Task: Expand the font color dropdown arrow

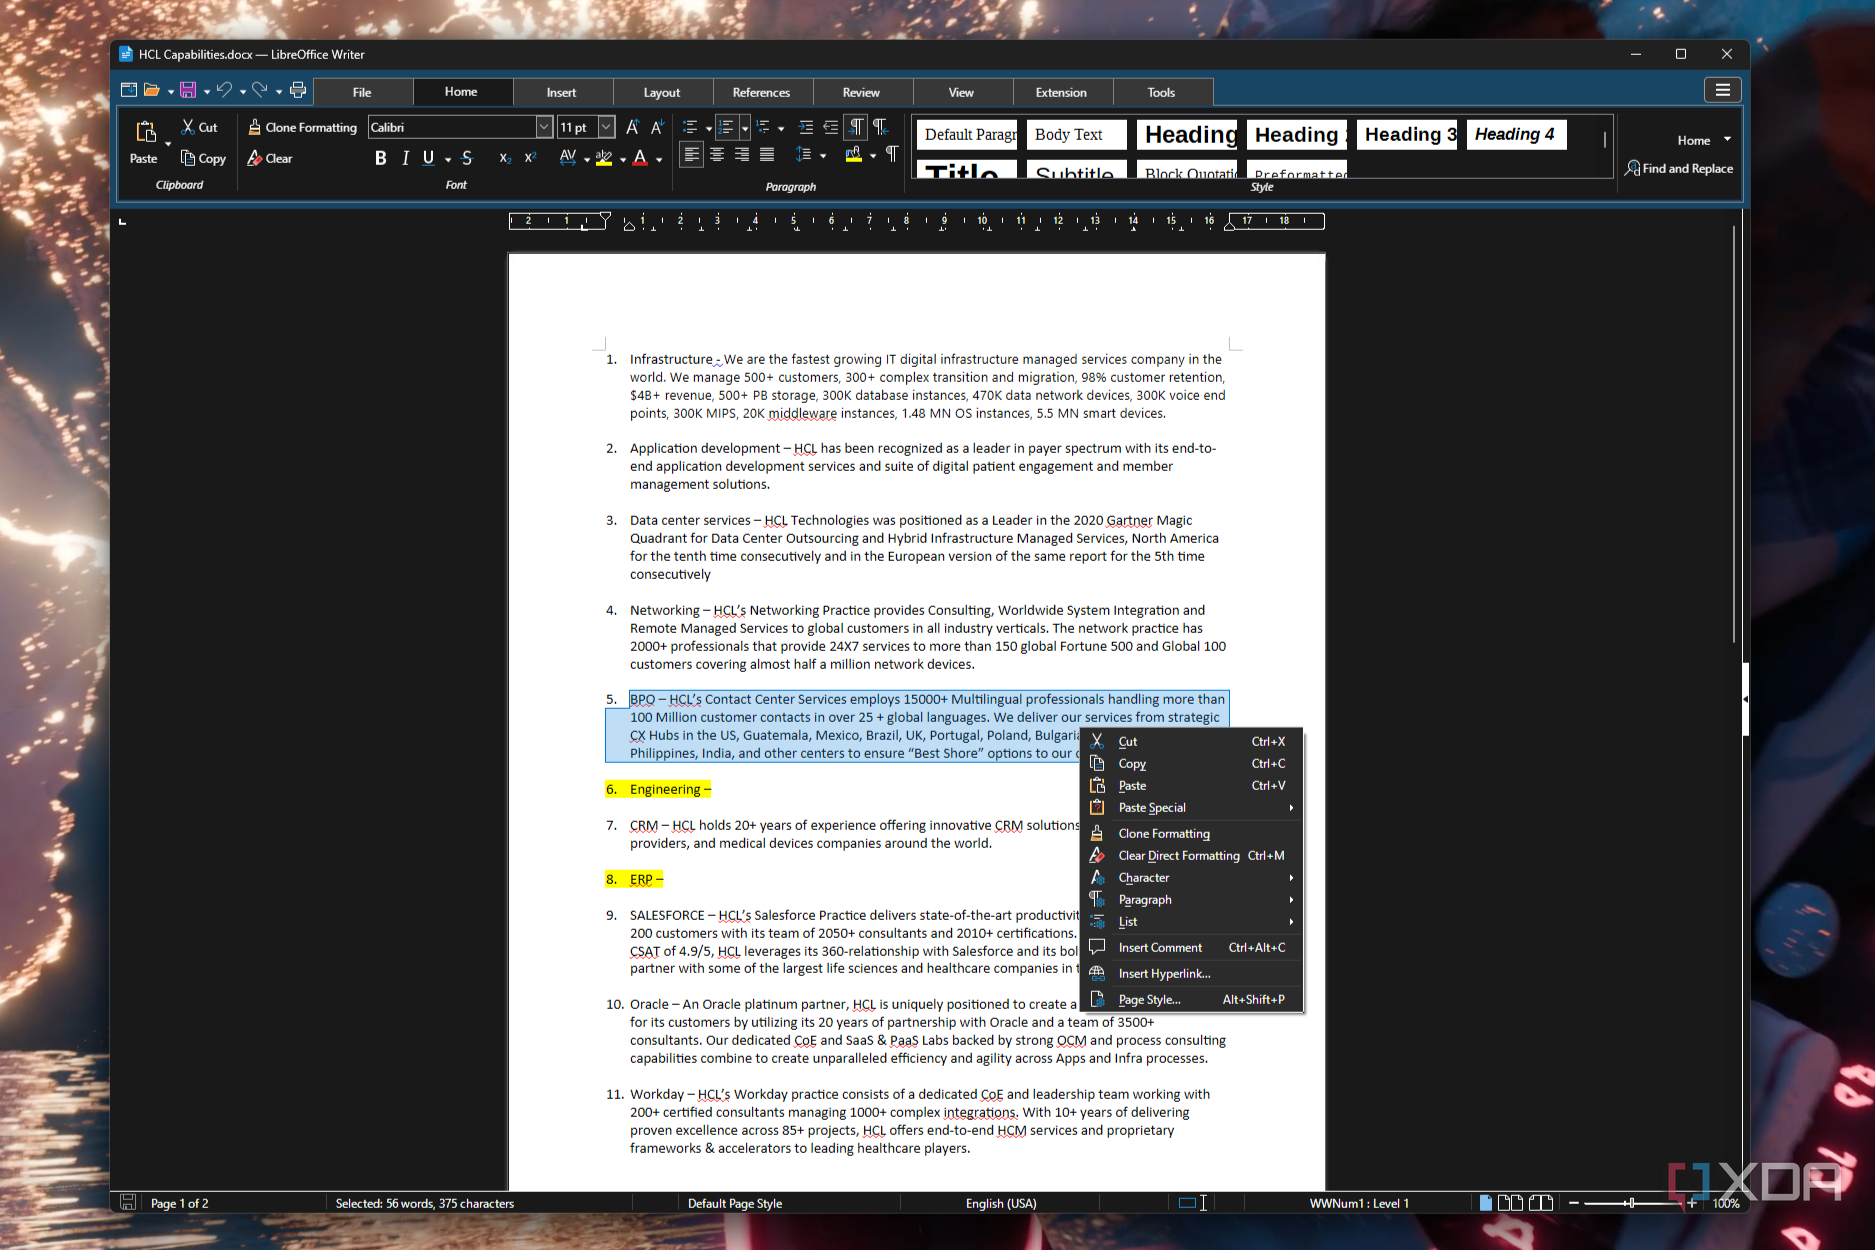Action: coord(659,159)
